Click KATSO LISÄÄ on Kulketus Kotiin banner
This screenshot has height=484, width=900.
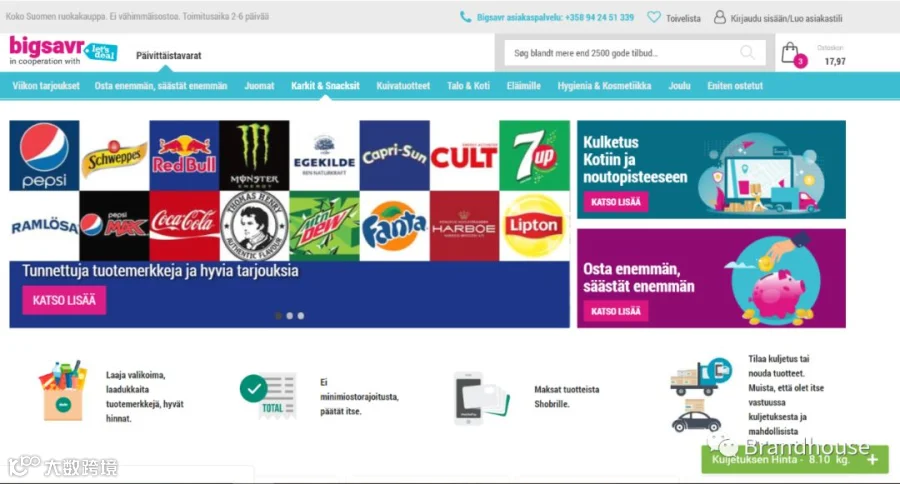click(616, 202)
